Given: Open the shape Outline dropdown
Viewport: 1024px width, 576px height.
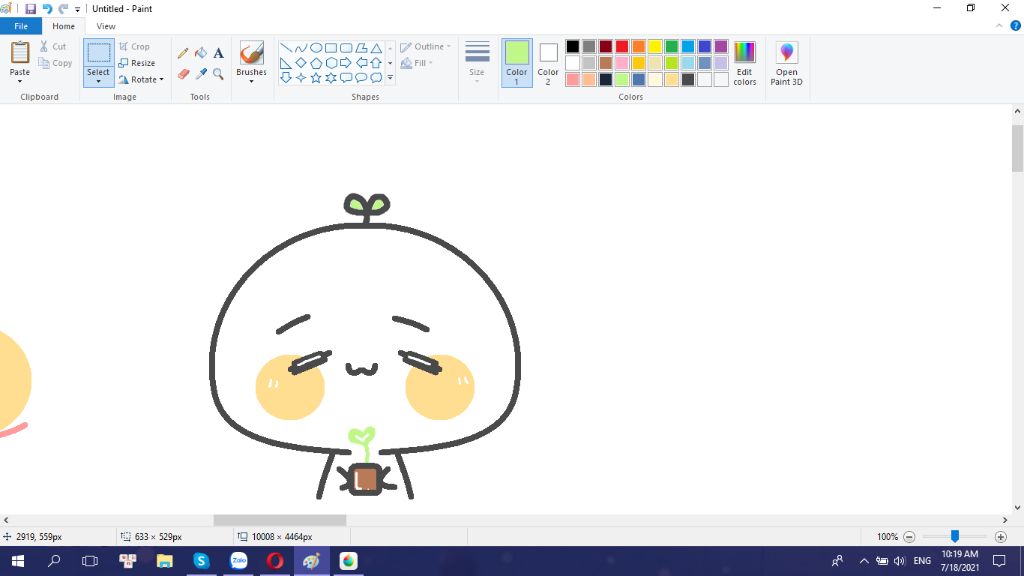Looking at the screenshot, I should (425, 46).
